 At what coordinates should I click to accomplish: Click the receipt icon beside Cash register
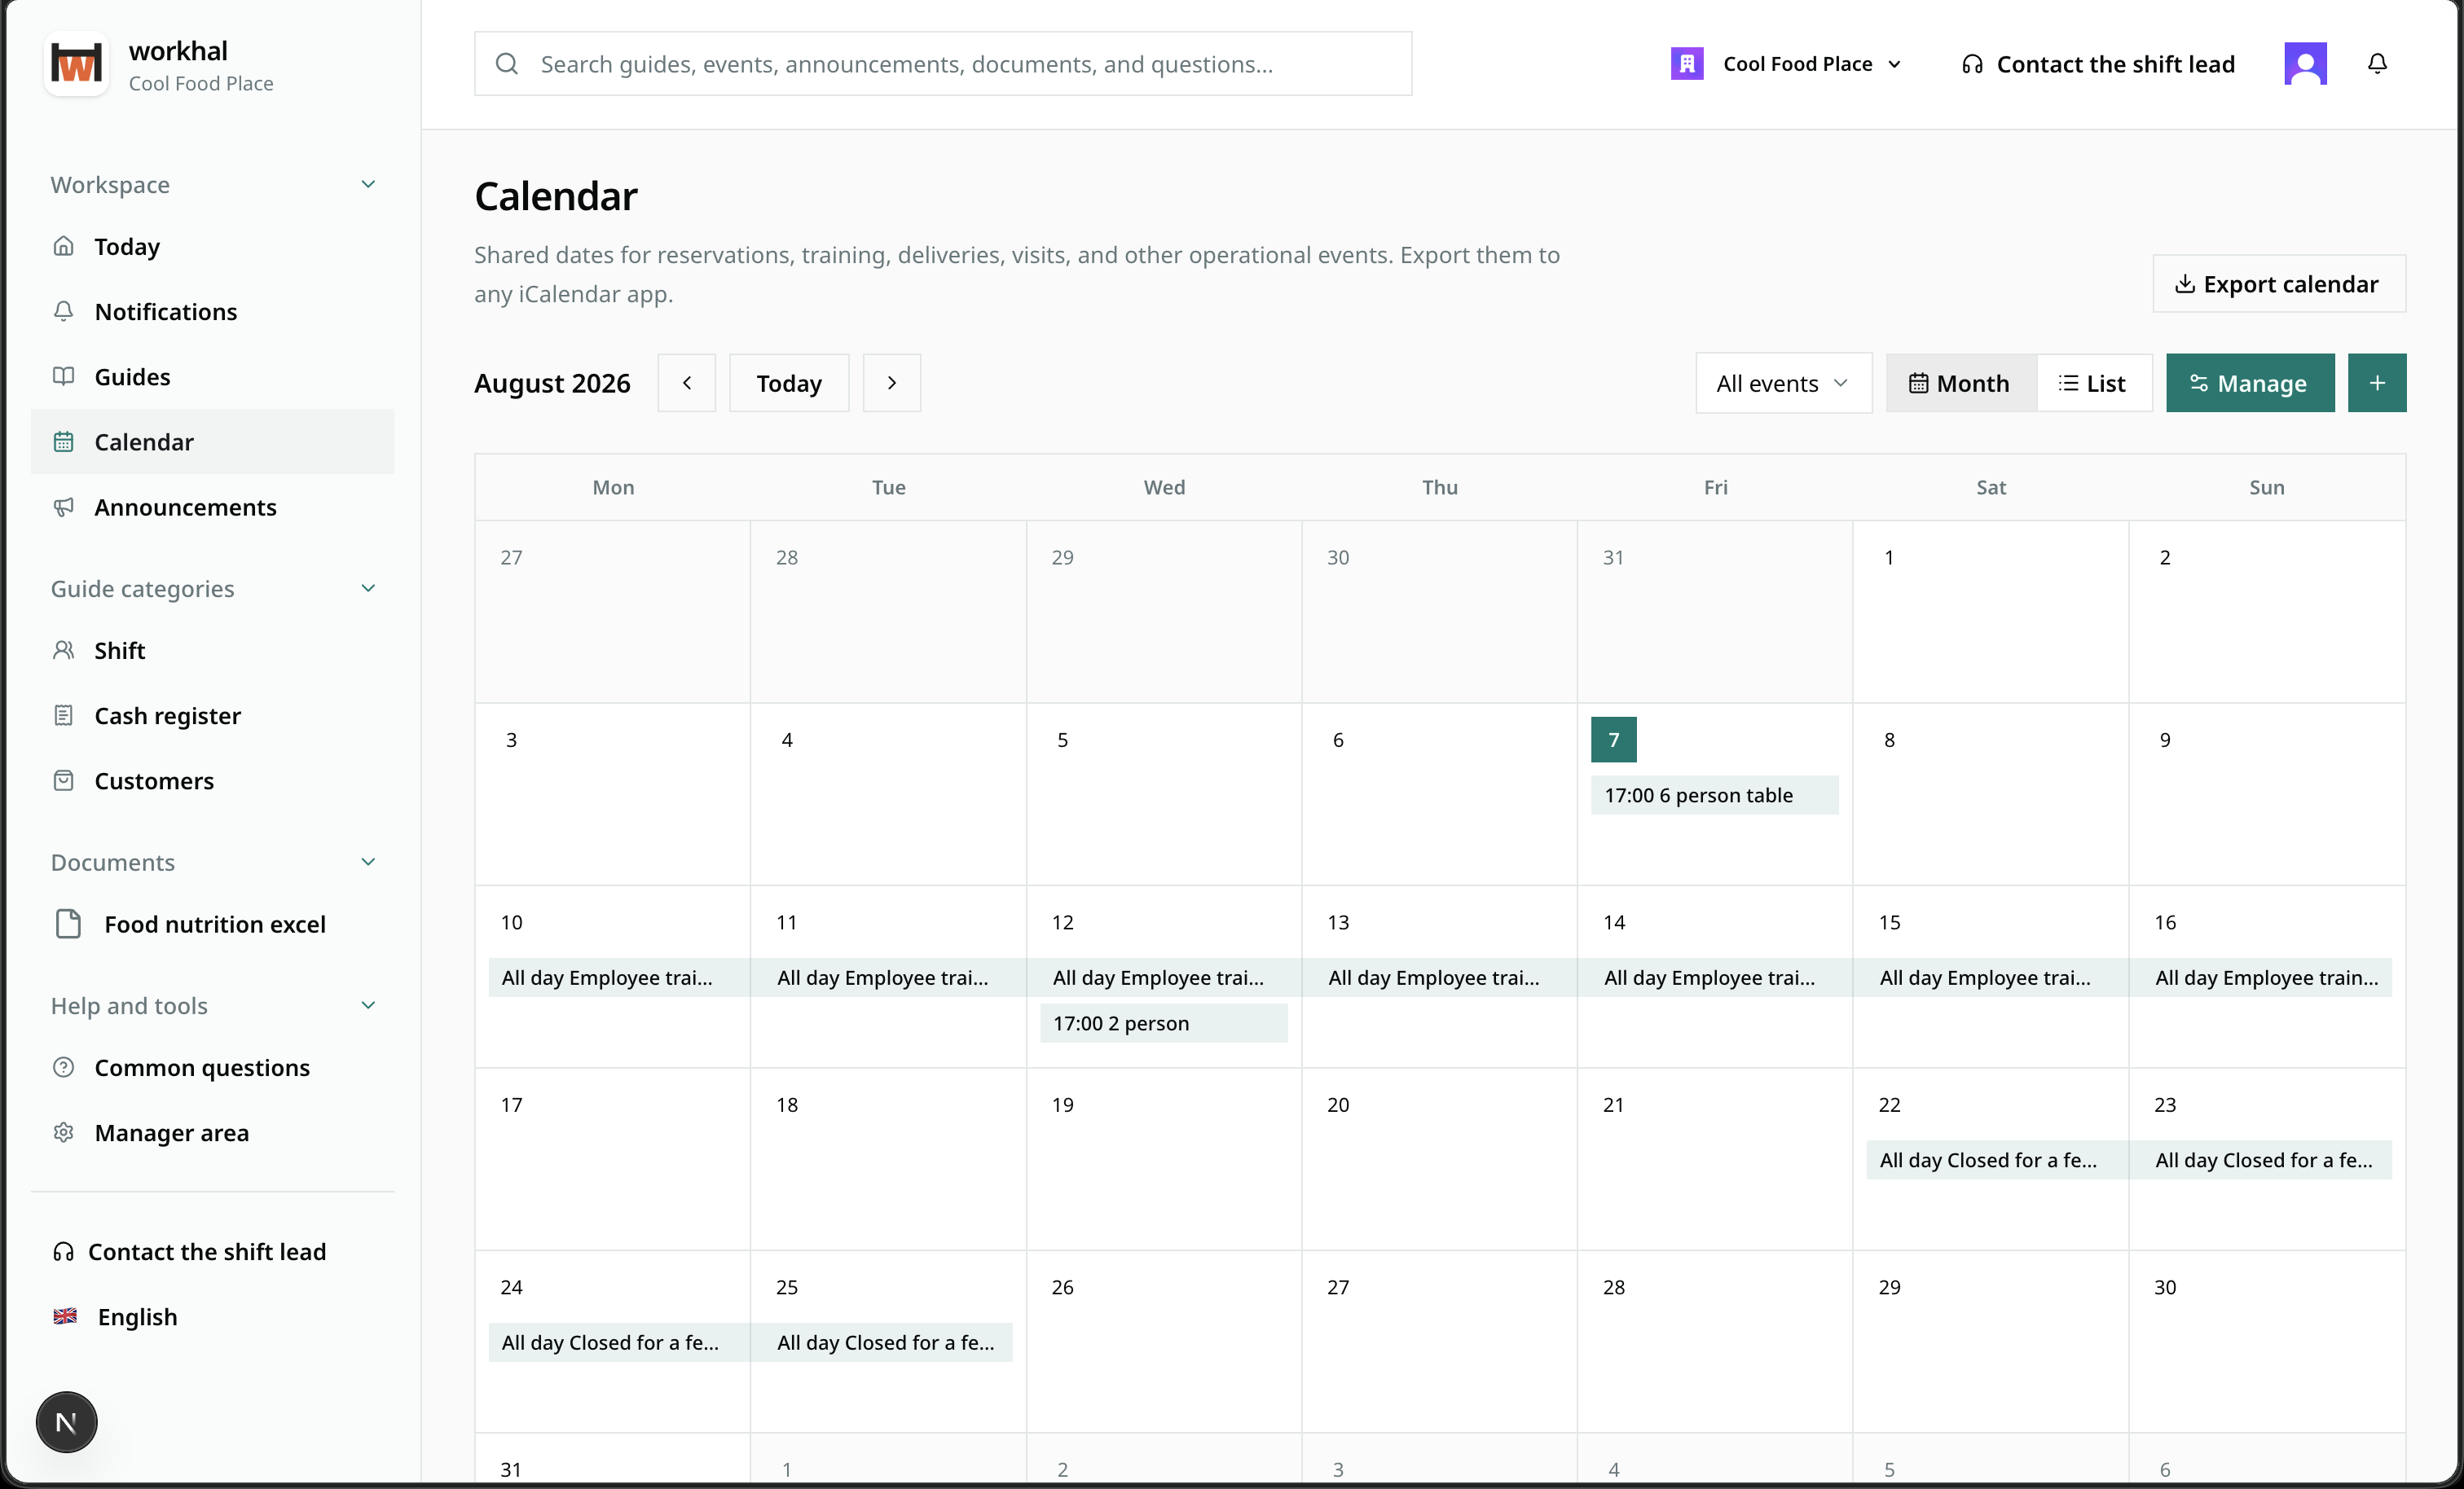64,715
